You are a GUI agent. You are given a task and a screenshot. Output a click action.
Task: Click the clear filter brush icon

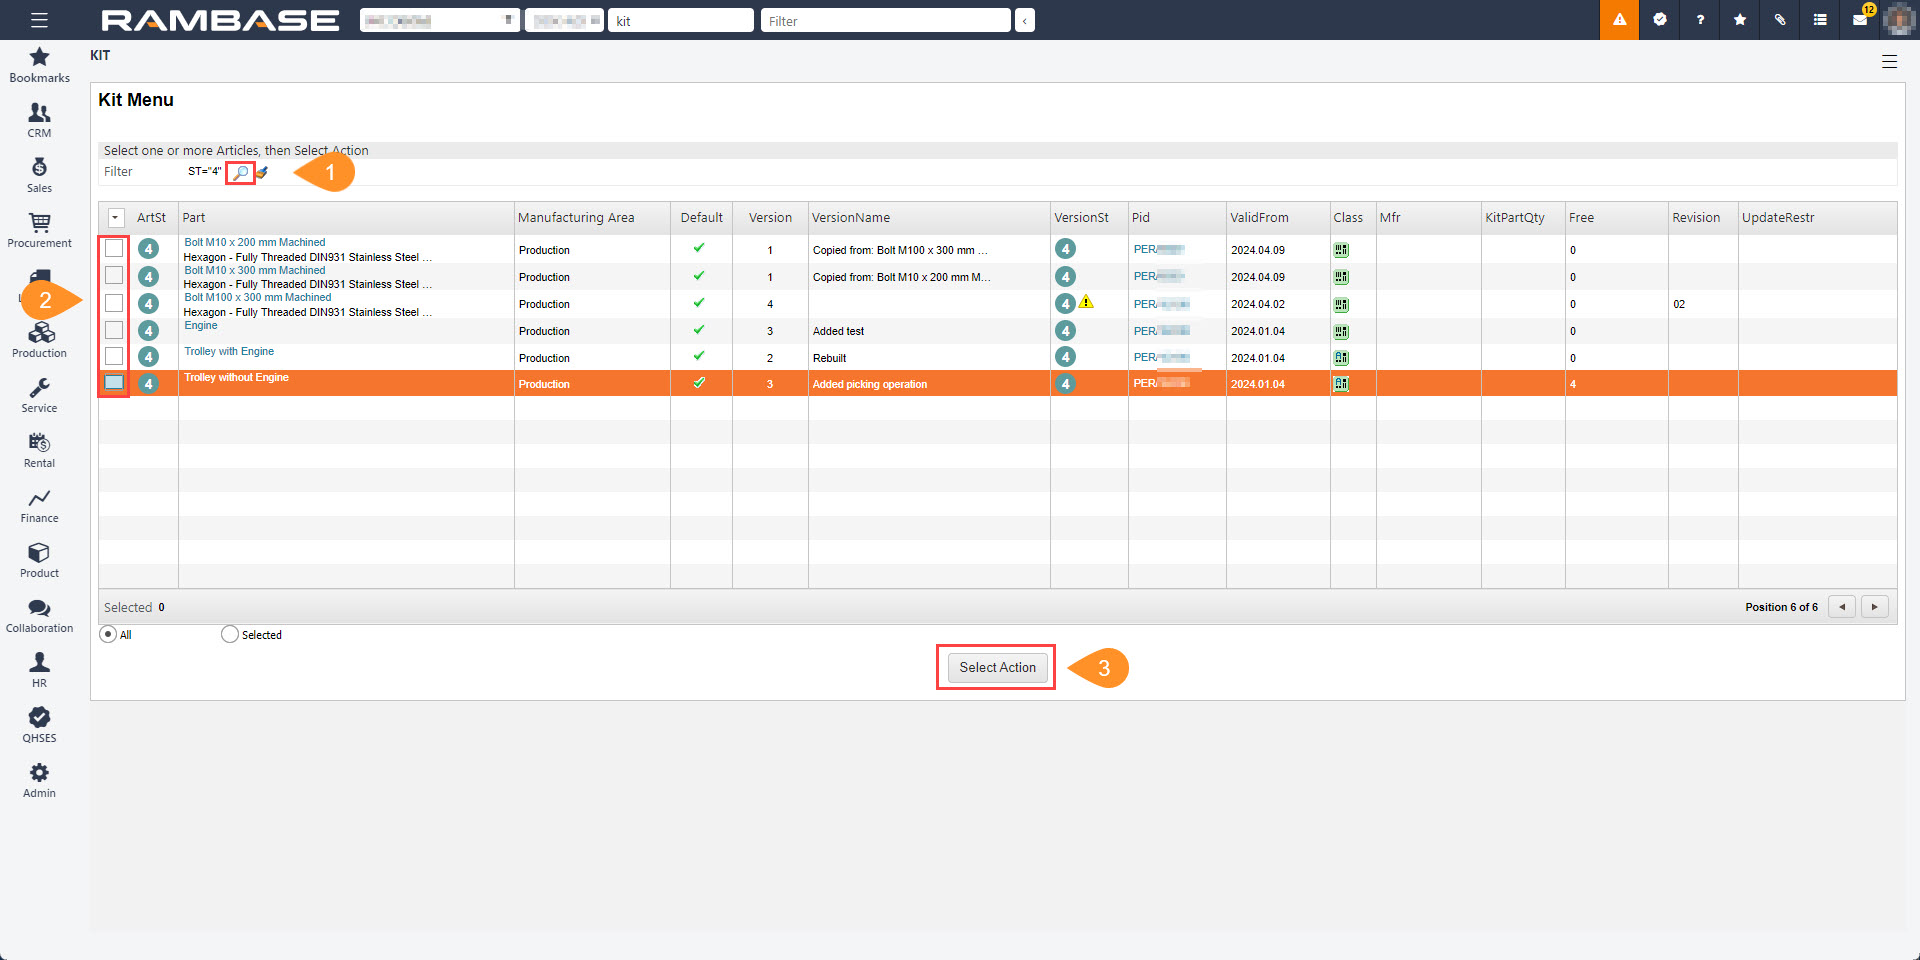click(262, 173)
